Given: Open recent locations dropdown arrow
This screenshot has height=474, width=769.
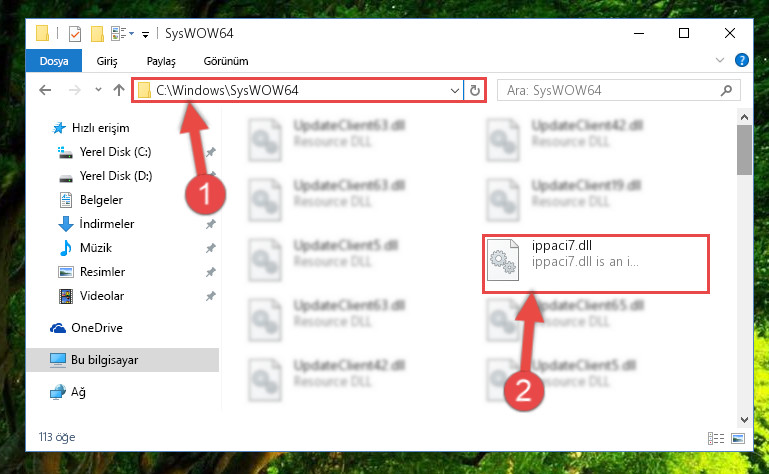Looking at the screenshot, I should click(x=99, y=90).
